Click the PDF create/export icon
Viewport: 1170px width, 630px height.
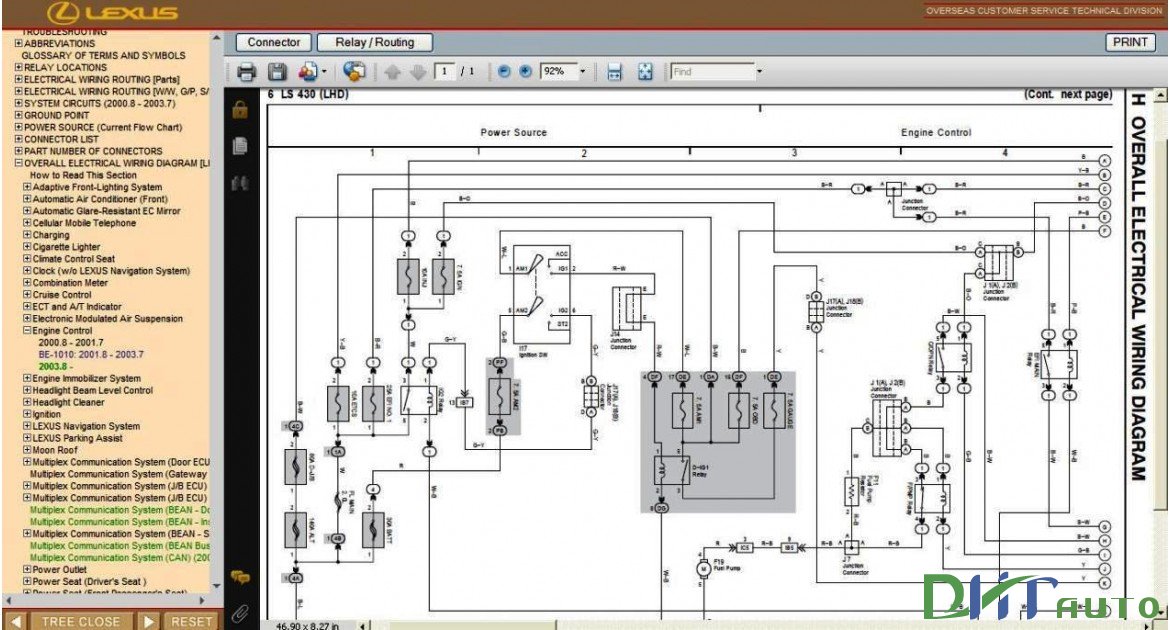(x=307, y=72)
